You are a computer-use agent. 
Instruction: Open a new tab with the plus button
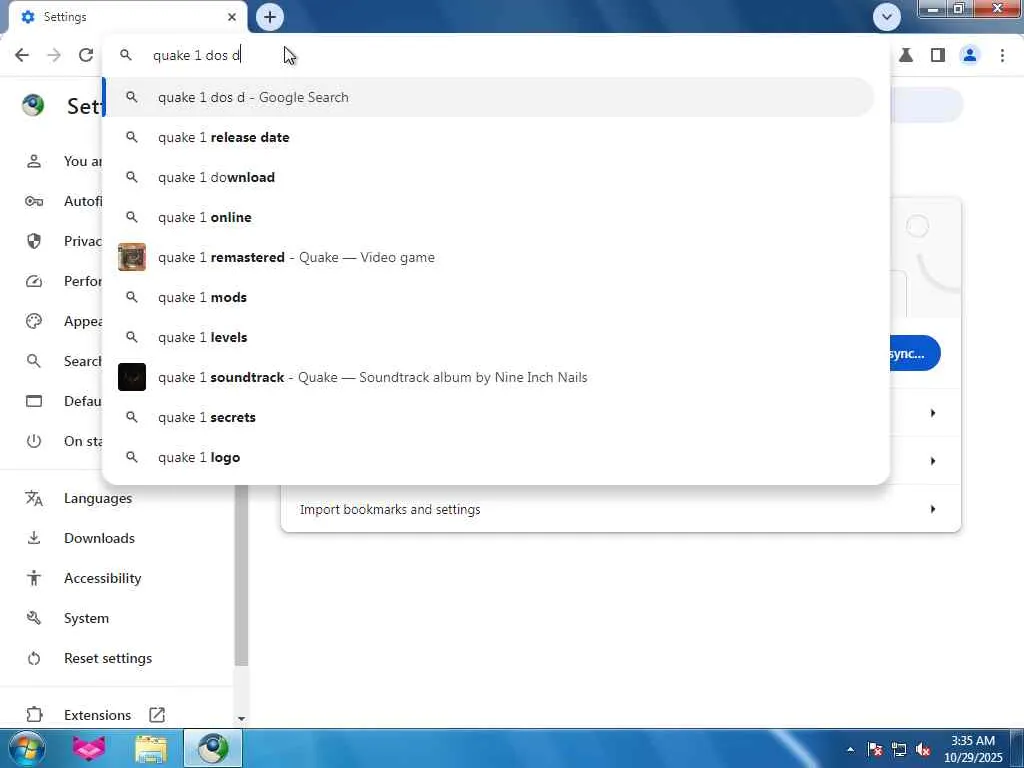[270, 17]
